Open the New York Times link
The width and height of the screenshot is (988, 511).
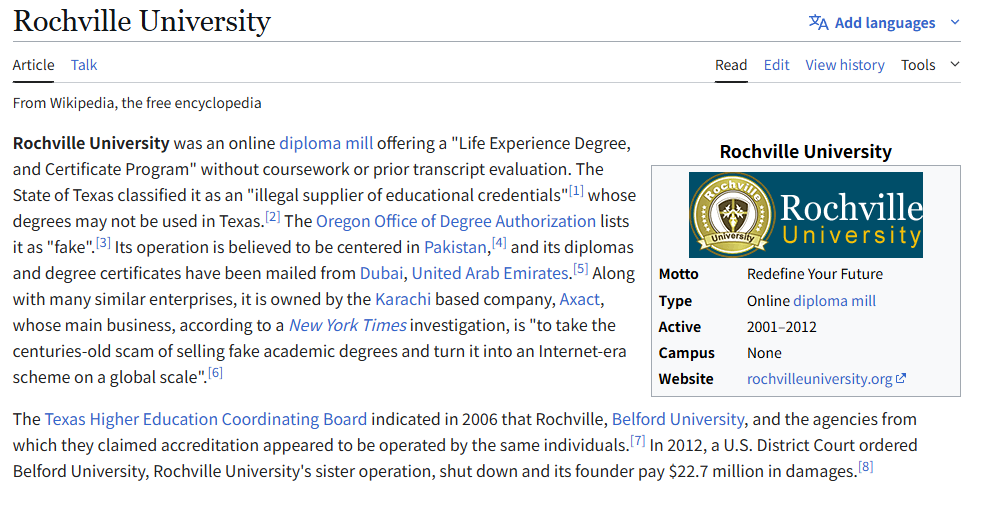click(347, 325)
